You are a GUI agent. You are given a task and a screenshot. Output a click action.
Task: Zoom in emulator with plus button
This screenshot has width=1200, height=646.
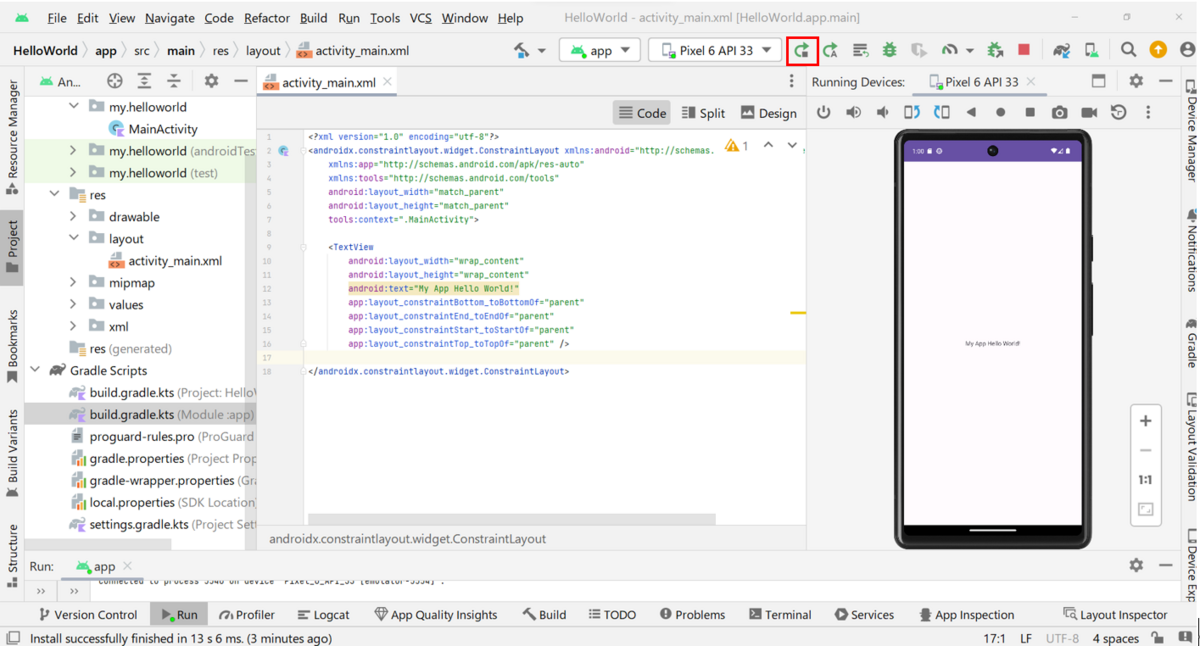pos(1146,421)
